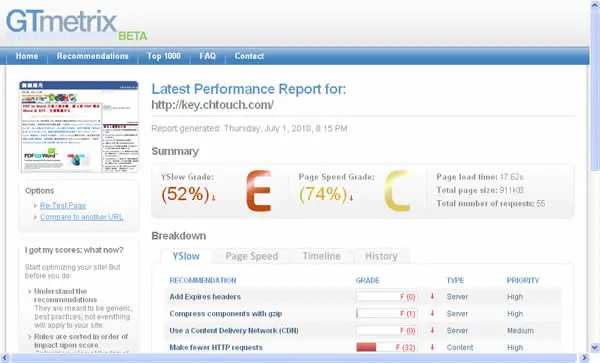
Task: Click red arrow on Compress components with gzip row
Action: pos(432,313)
